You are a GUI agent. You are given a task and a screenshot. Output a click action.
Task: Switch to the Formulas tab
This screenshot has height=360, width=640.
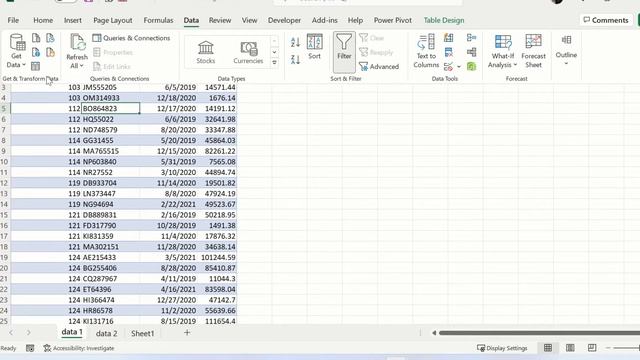point(158,20)
